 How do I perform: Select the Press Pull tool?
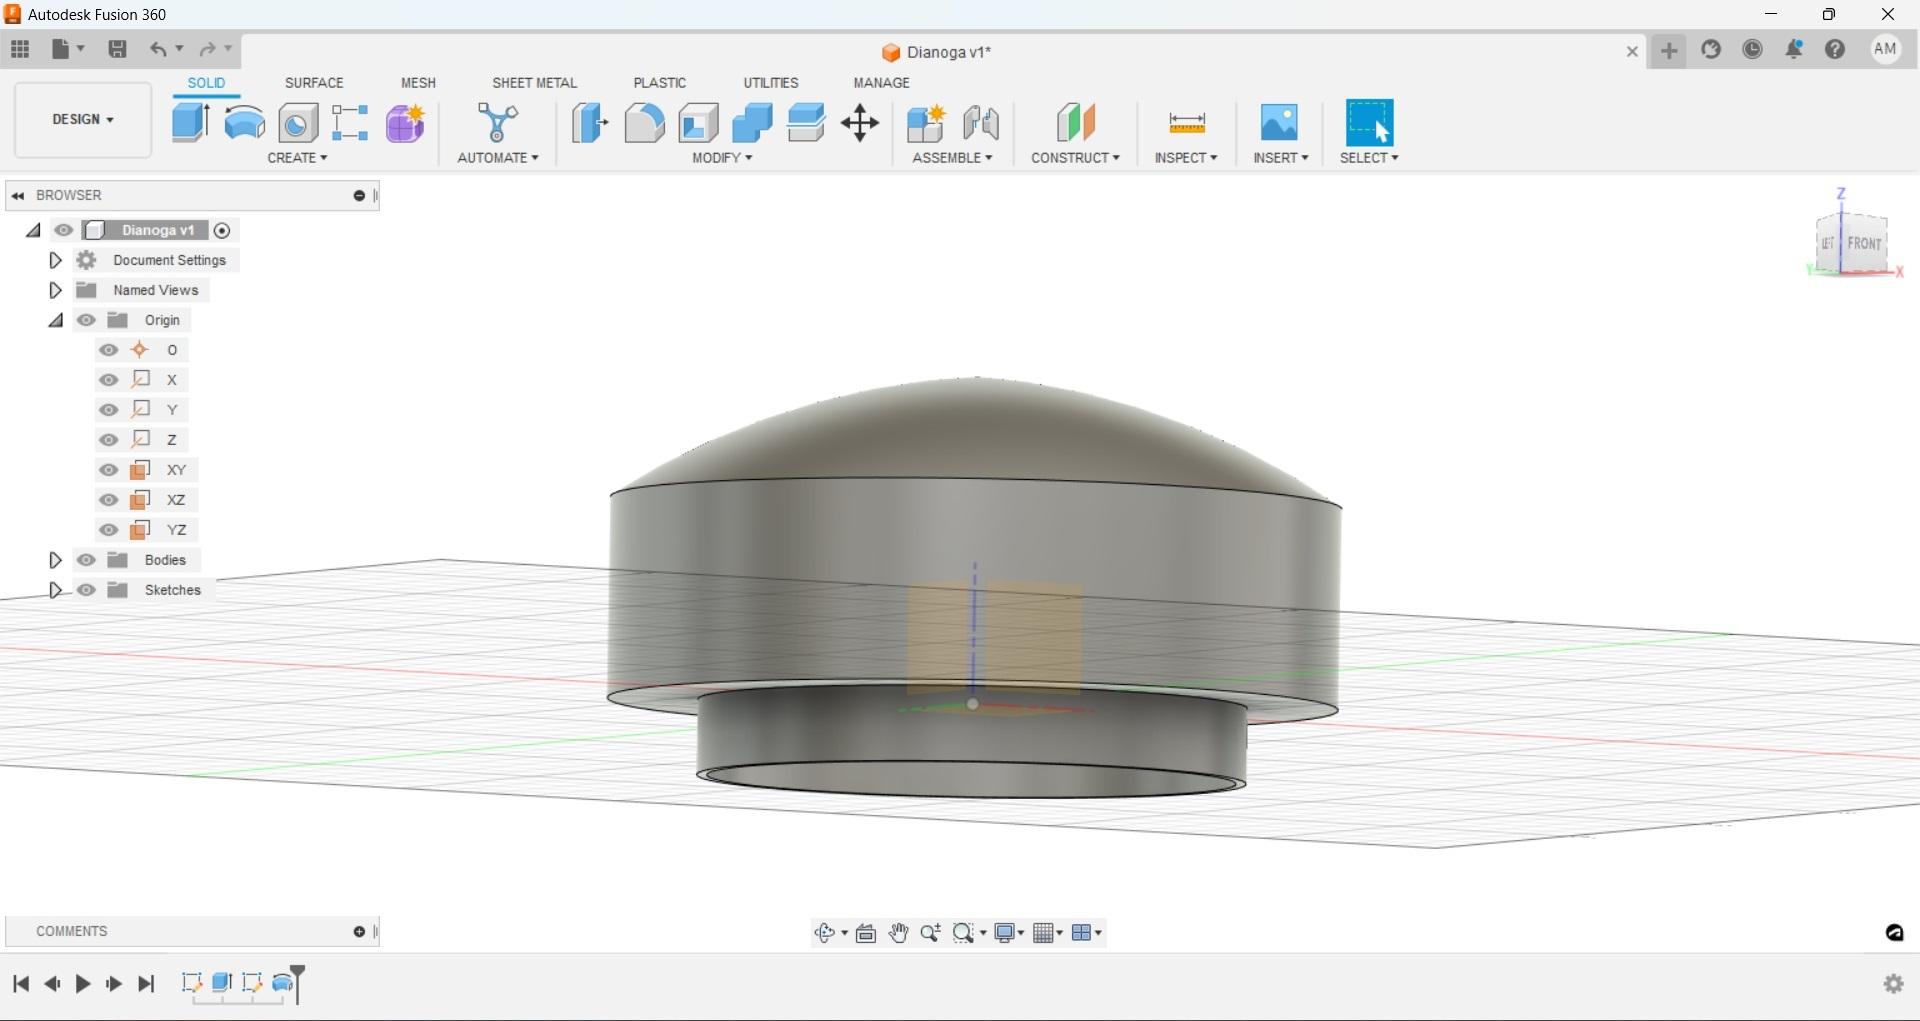point(590,123)
